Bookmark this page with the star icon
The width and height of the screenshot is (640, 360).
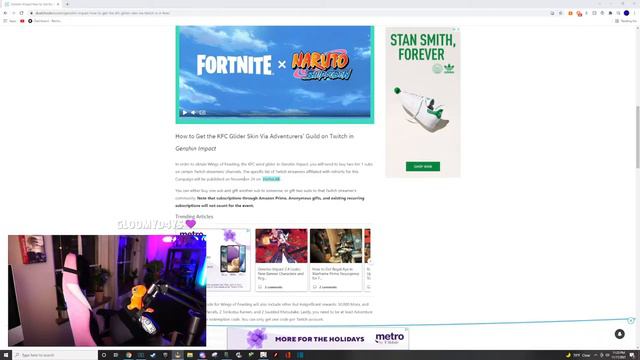pyautogui.click(x=560, y=13)
